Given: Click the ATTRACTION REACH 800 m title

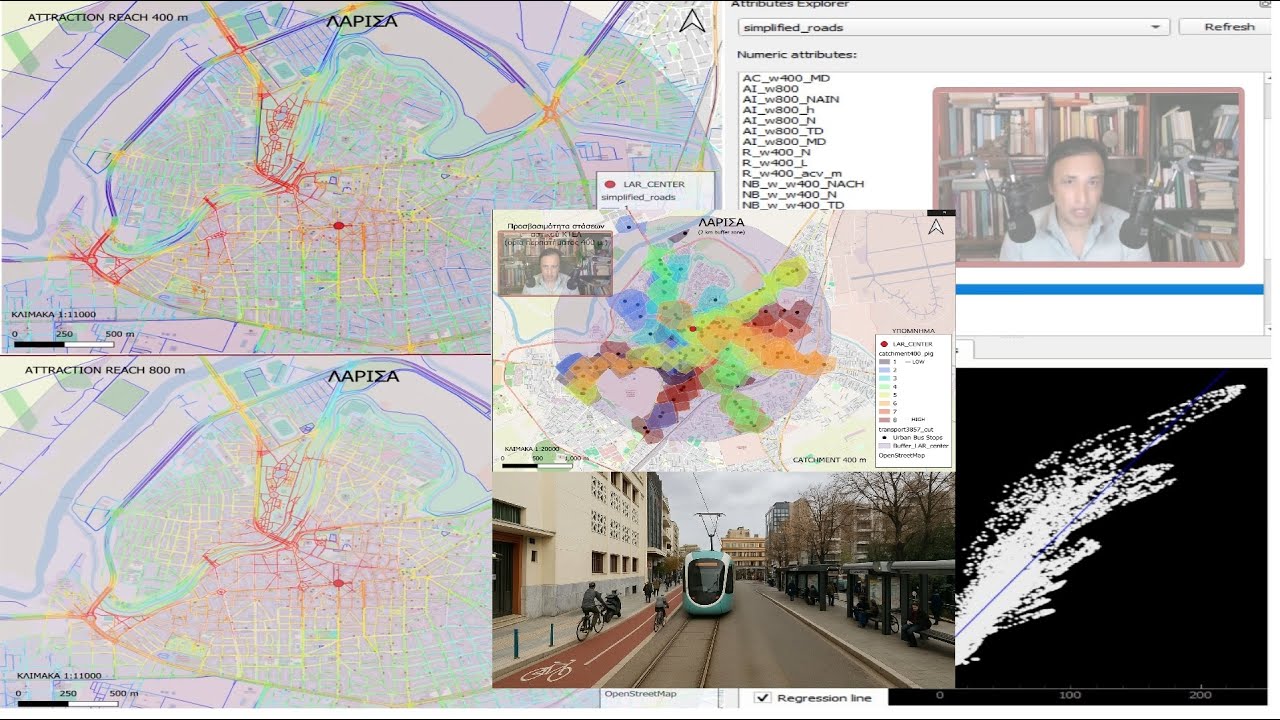Looking at the screenshot, I should (104, 370).
